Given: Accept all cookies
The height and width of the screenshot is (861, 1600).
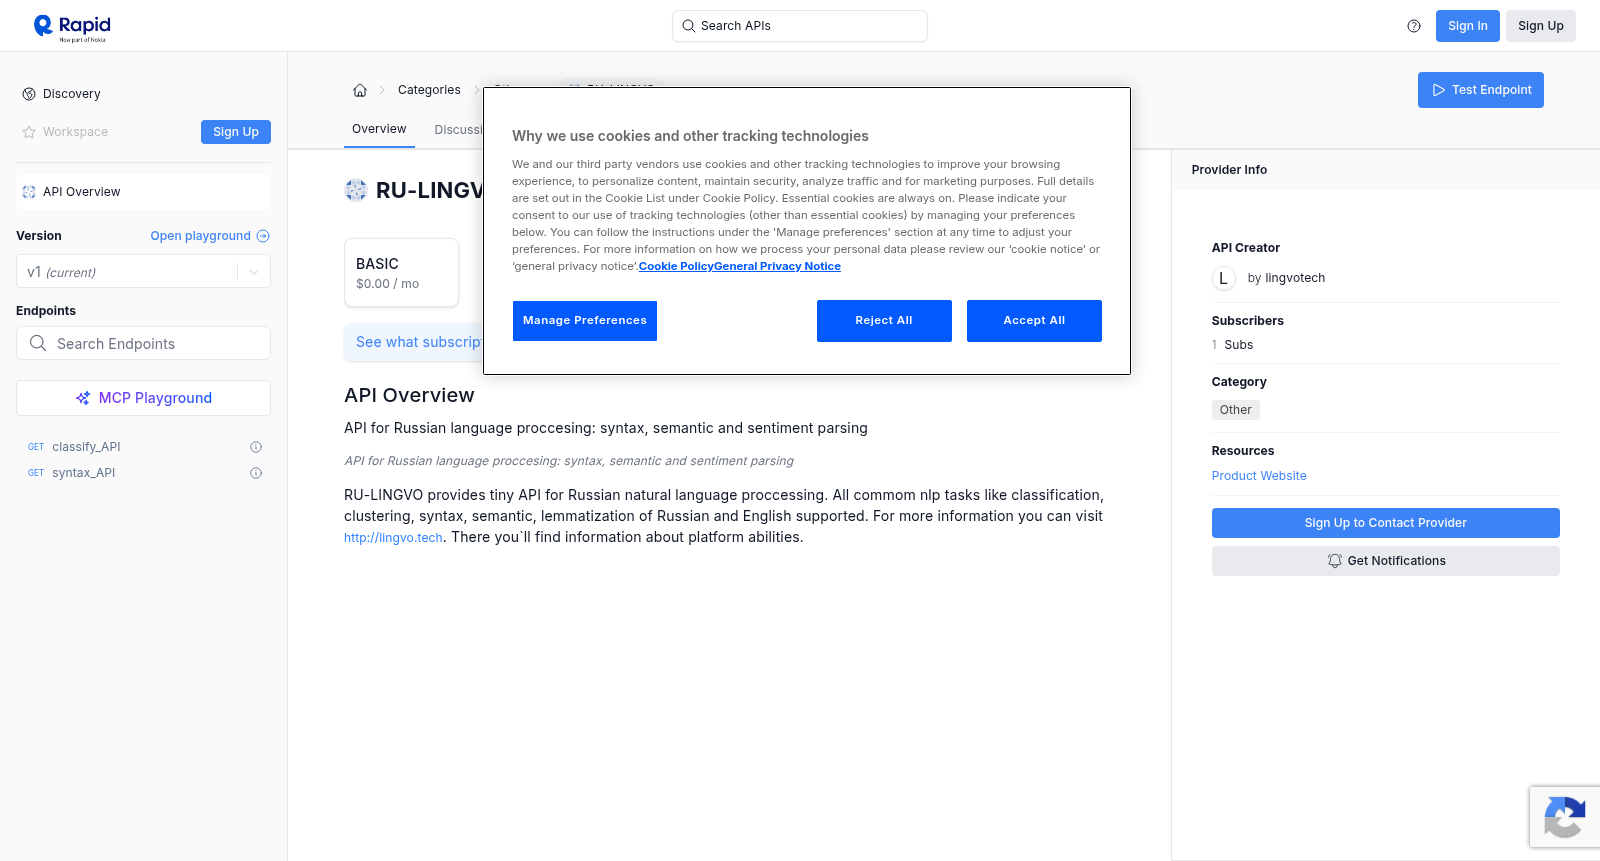Looking at the screenshot, I should click(x=1034, y=321).
